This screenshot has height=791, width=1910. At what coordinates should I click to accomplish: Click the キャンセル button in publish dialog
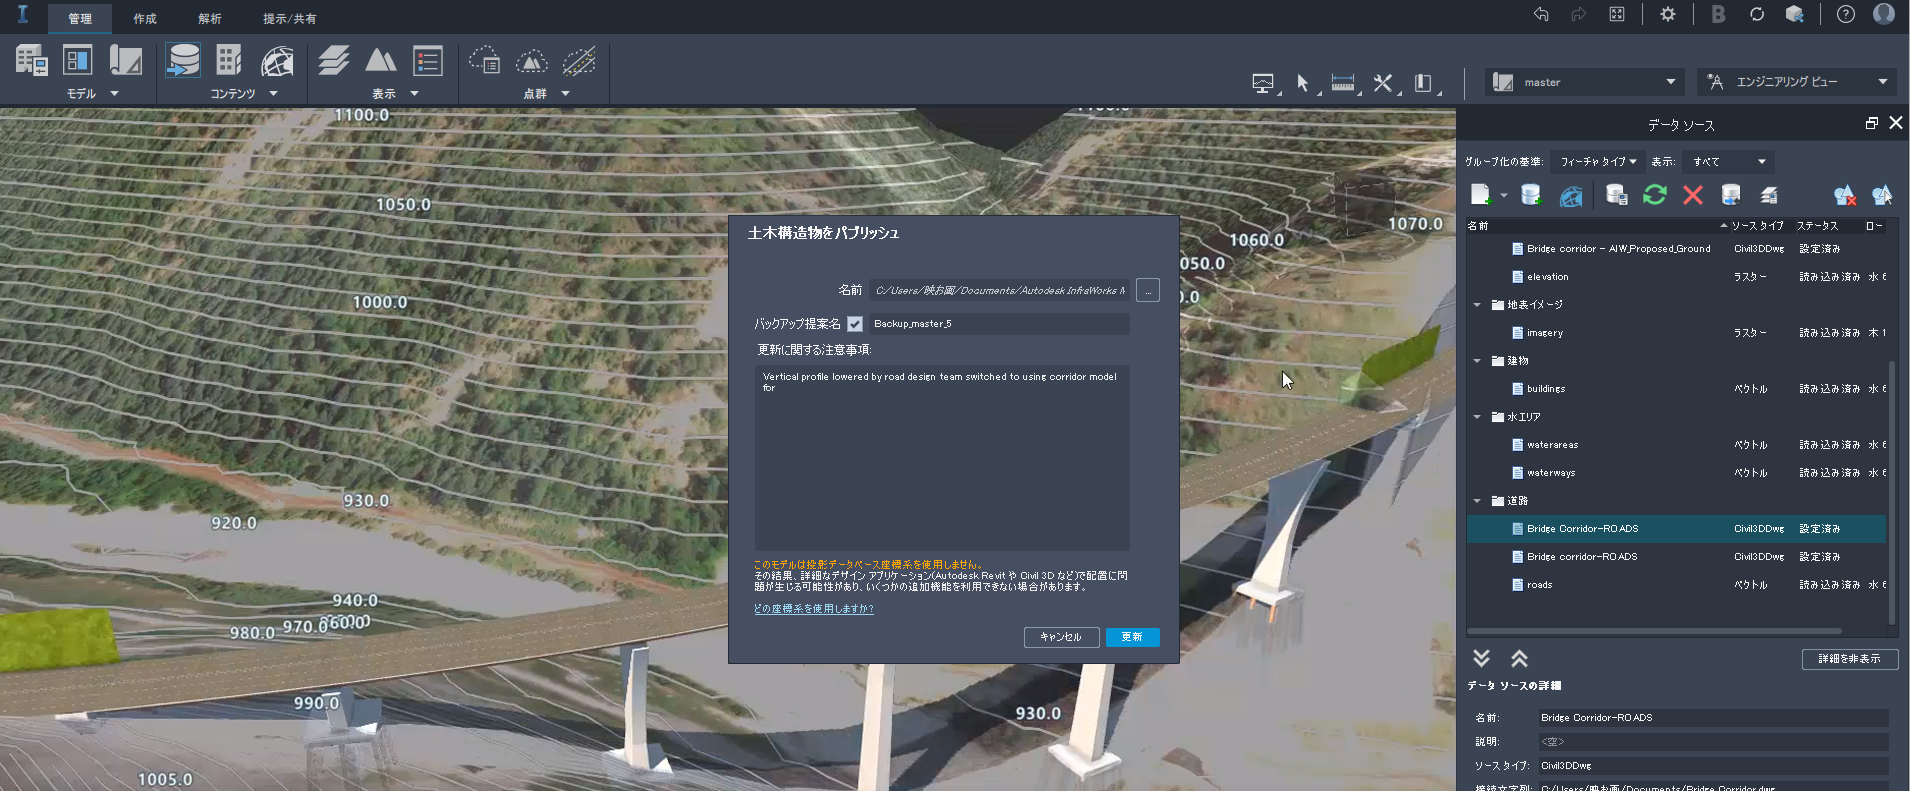[x=1061, y=637]
